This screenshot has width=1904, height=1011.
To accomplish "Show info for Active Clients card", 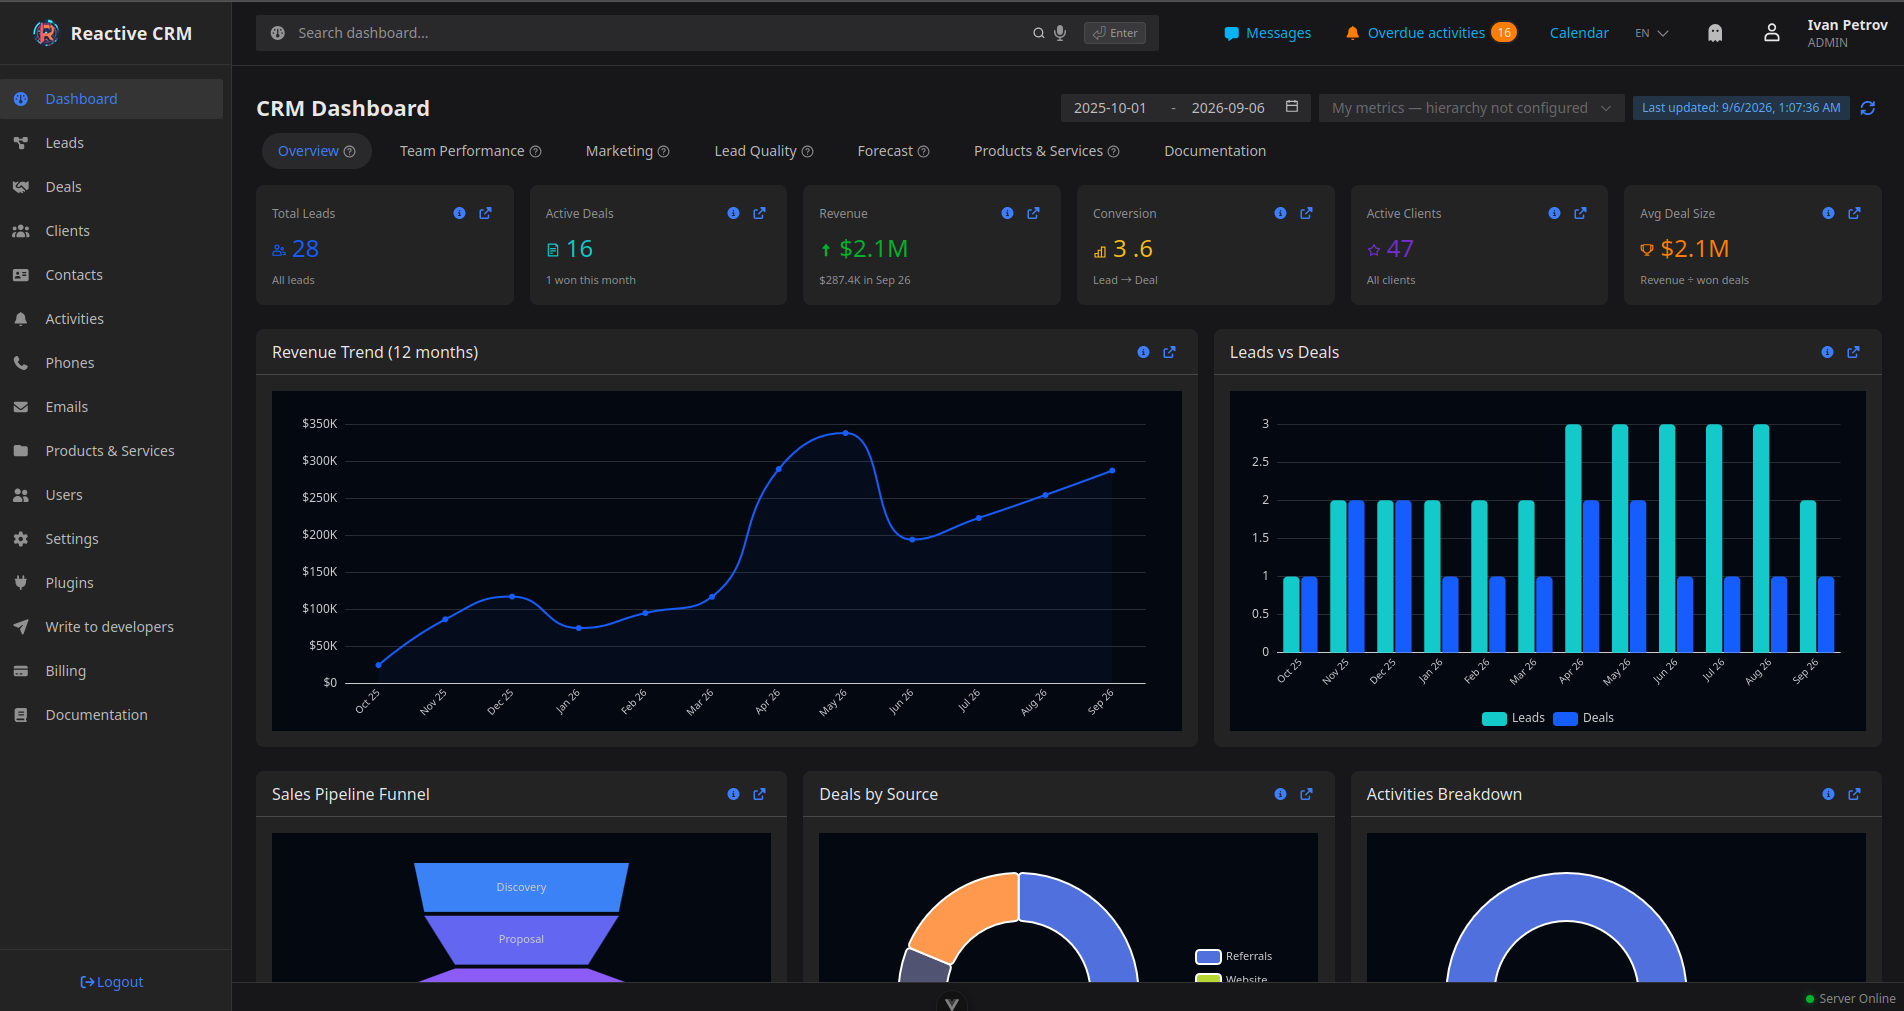I will tap(1554, 213).
